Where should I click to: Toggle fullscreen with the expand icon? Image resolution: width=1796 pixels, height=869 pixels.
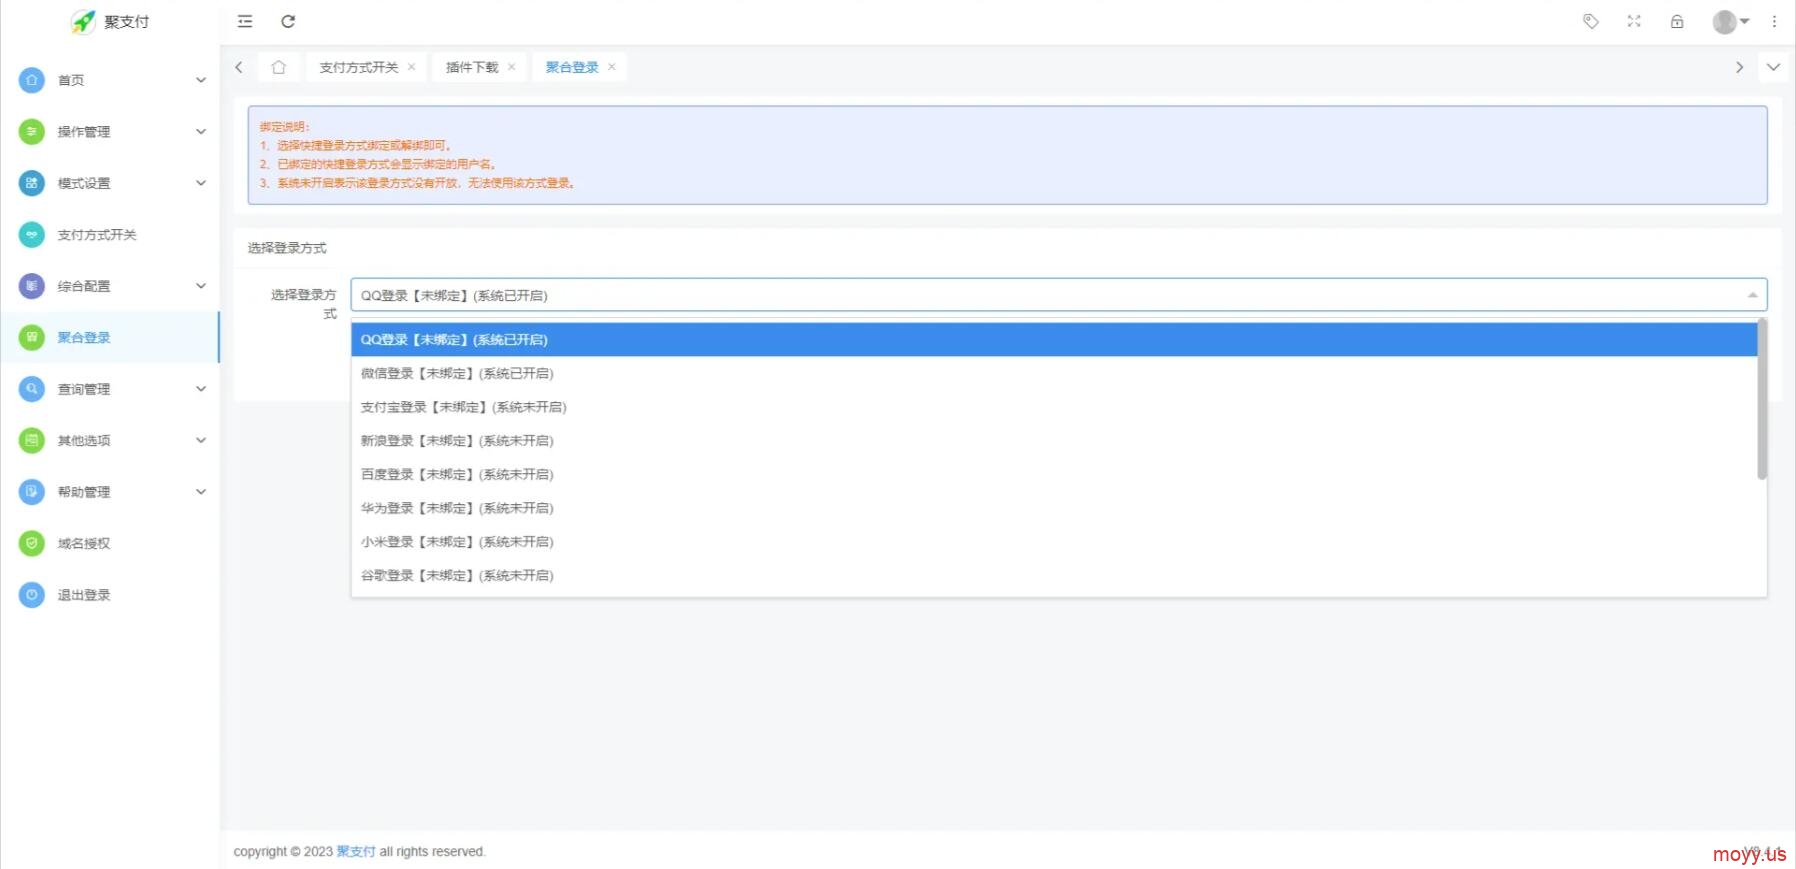(1634, 21)
